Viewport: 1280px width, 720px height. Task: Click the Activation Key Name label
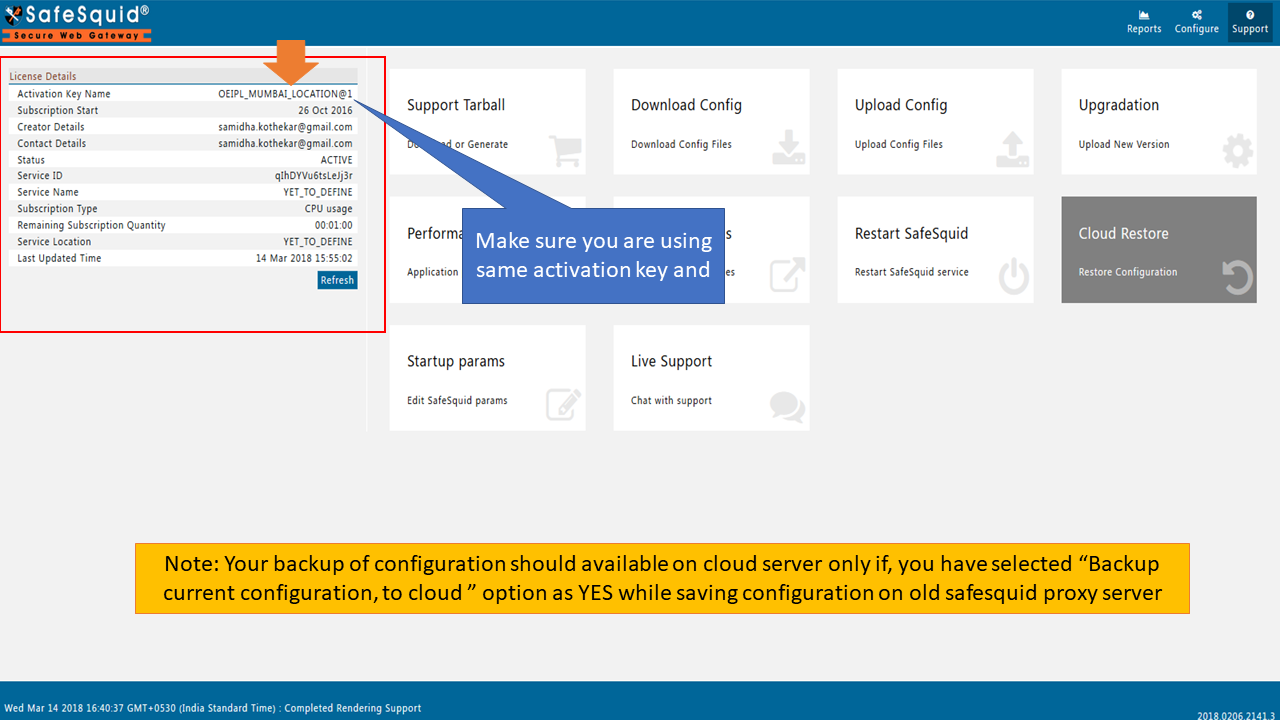64,94
